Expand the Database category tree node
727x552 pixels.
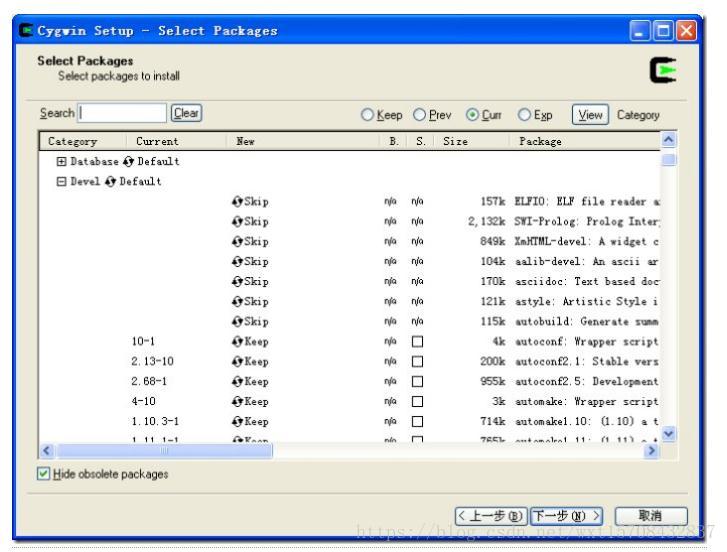point(61,161)
